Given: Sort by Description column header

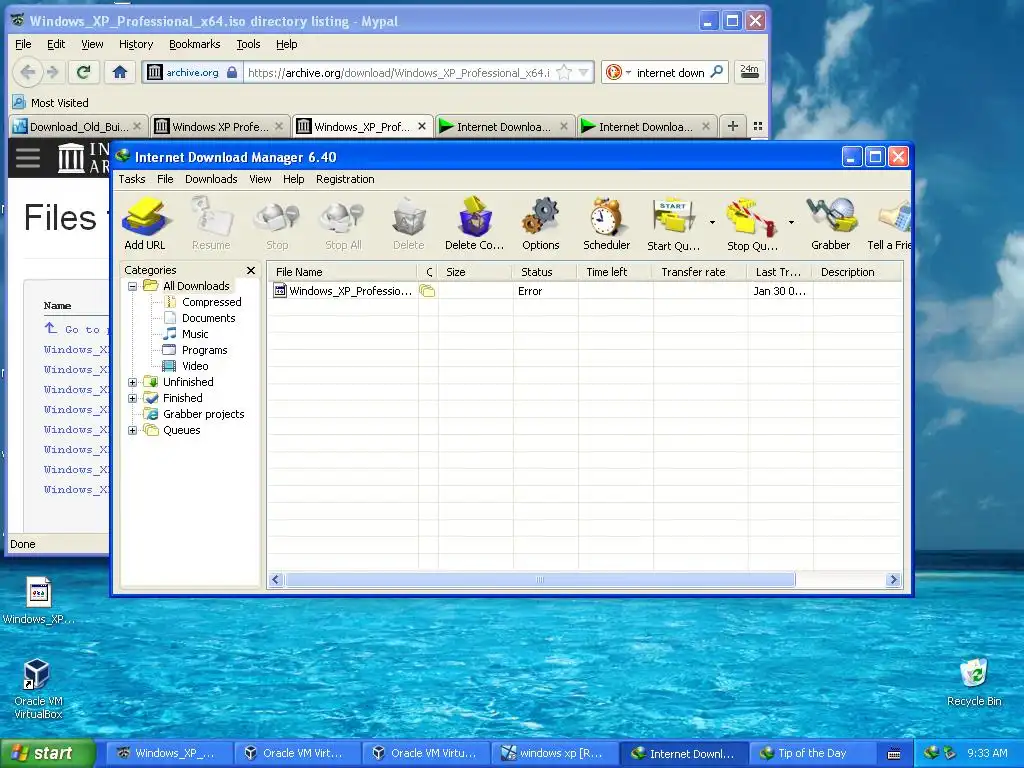Looking at the screenshot, I should pos(857,272).
